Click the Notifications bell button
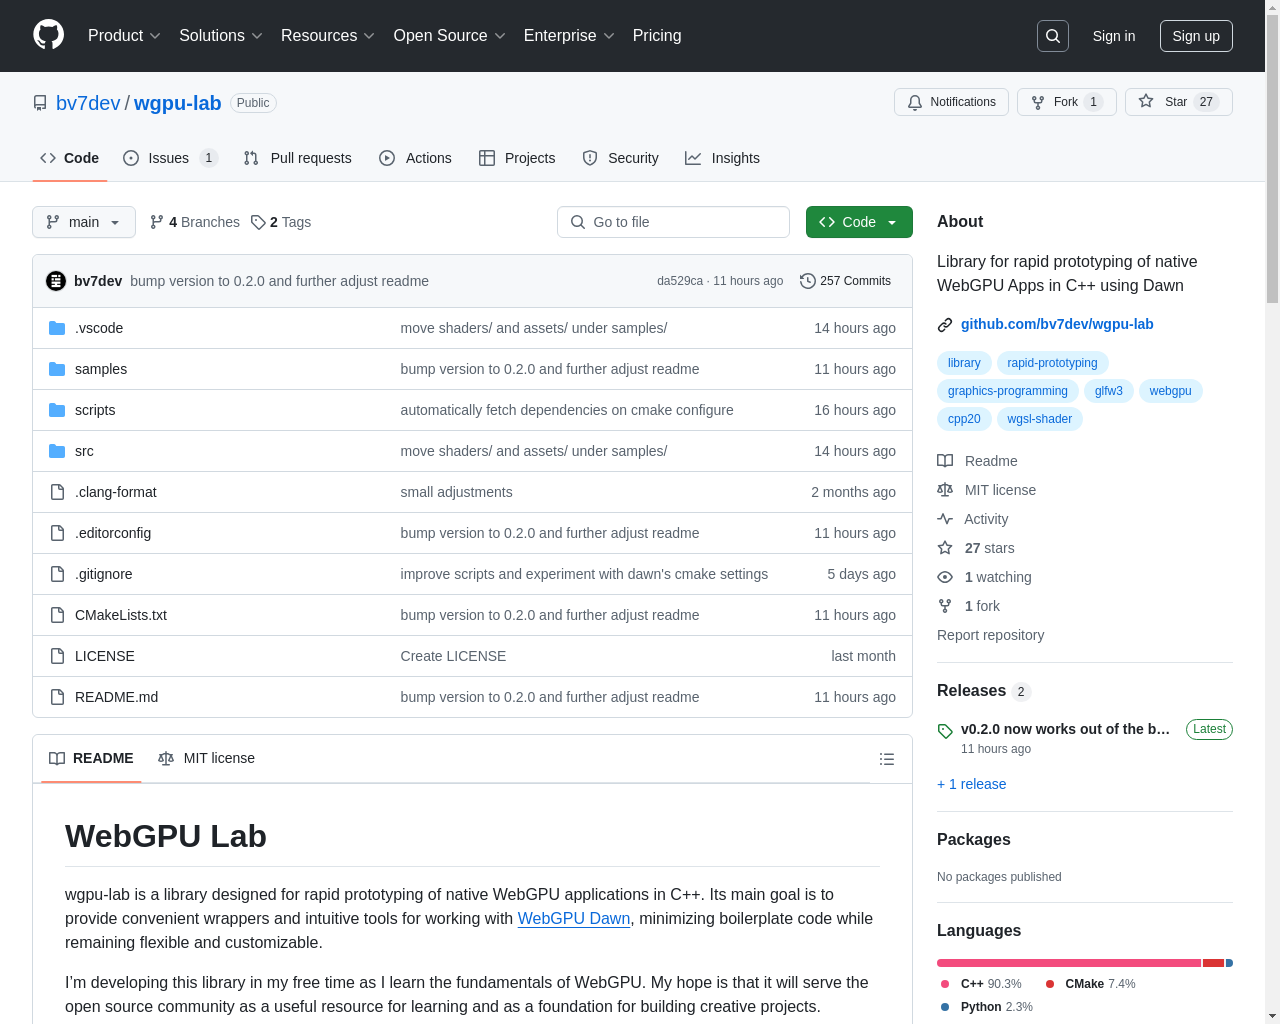The width and height of the screenshot is (1280, 1024). 951,102
